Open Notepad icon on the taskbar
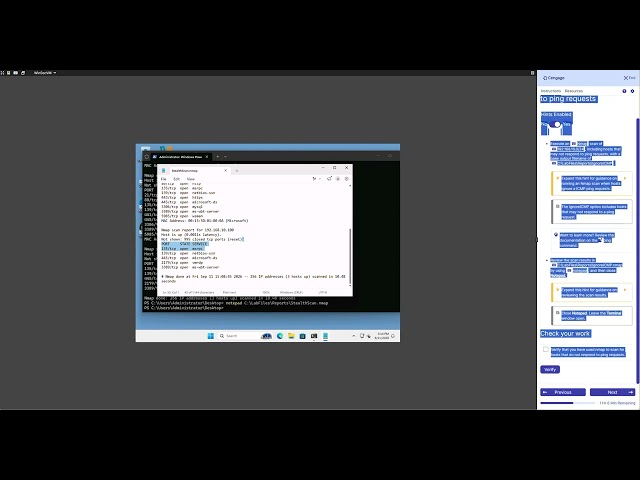Image resolution: width=640 pixels, height=480 pixels. [325, 336]
